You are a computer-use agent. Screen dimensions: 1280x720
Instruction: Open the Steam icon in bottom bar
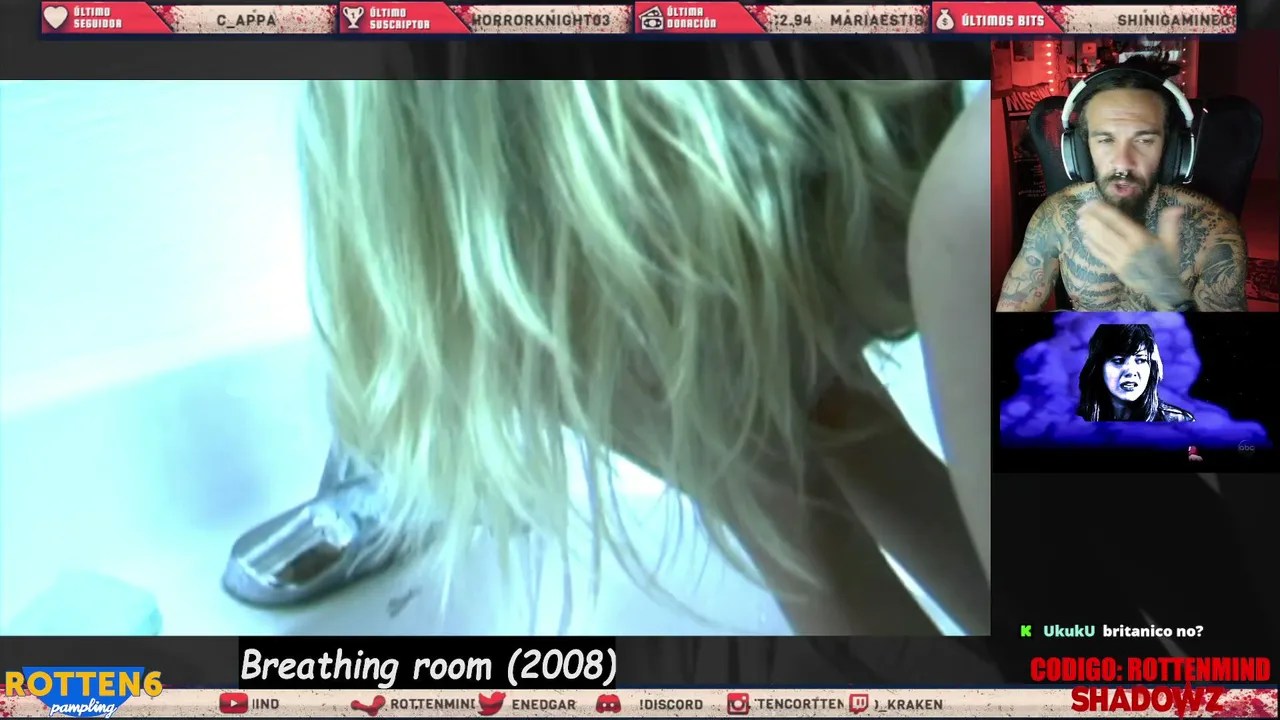(368, 704)
